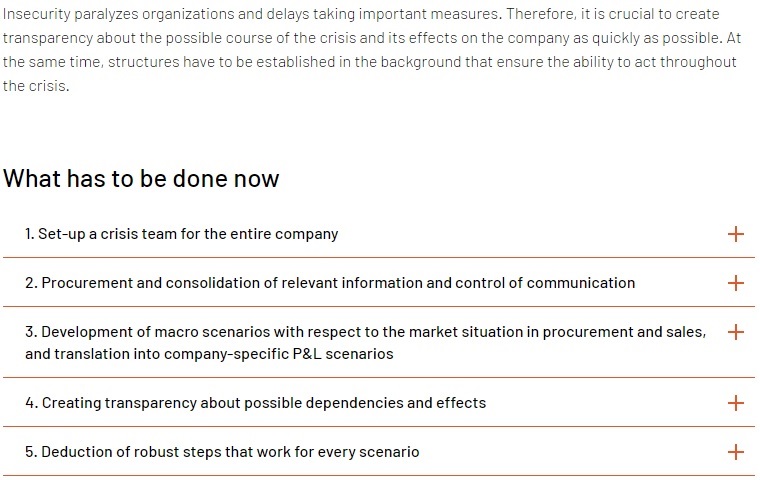Click plus icon next to macro scenarios item

735,332
